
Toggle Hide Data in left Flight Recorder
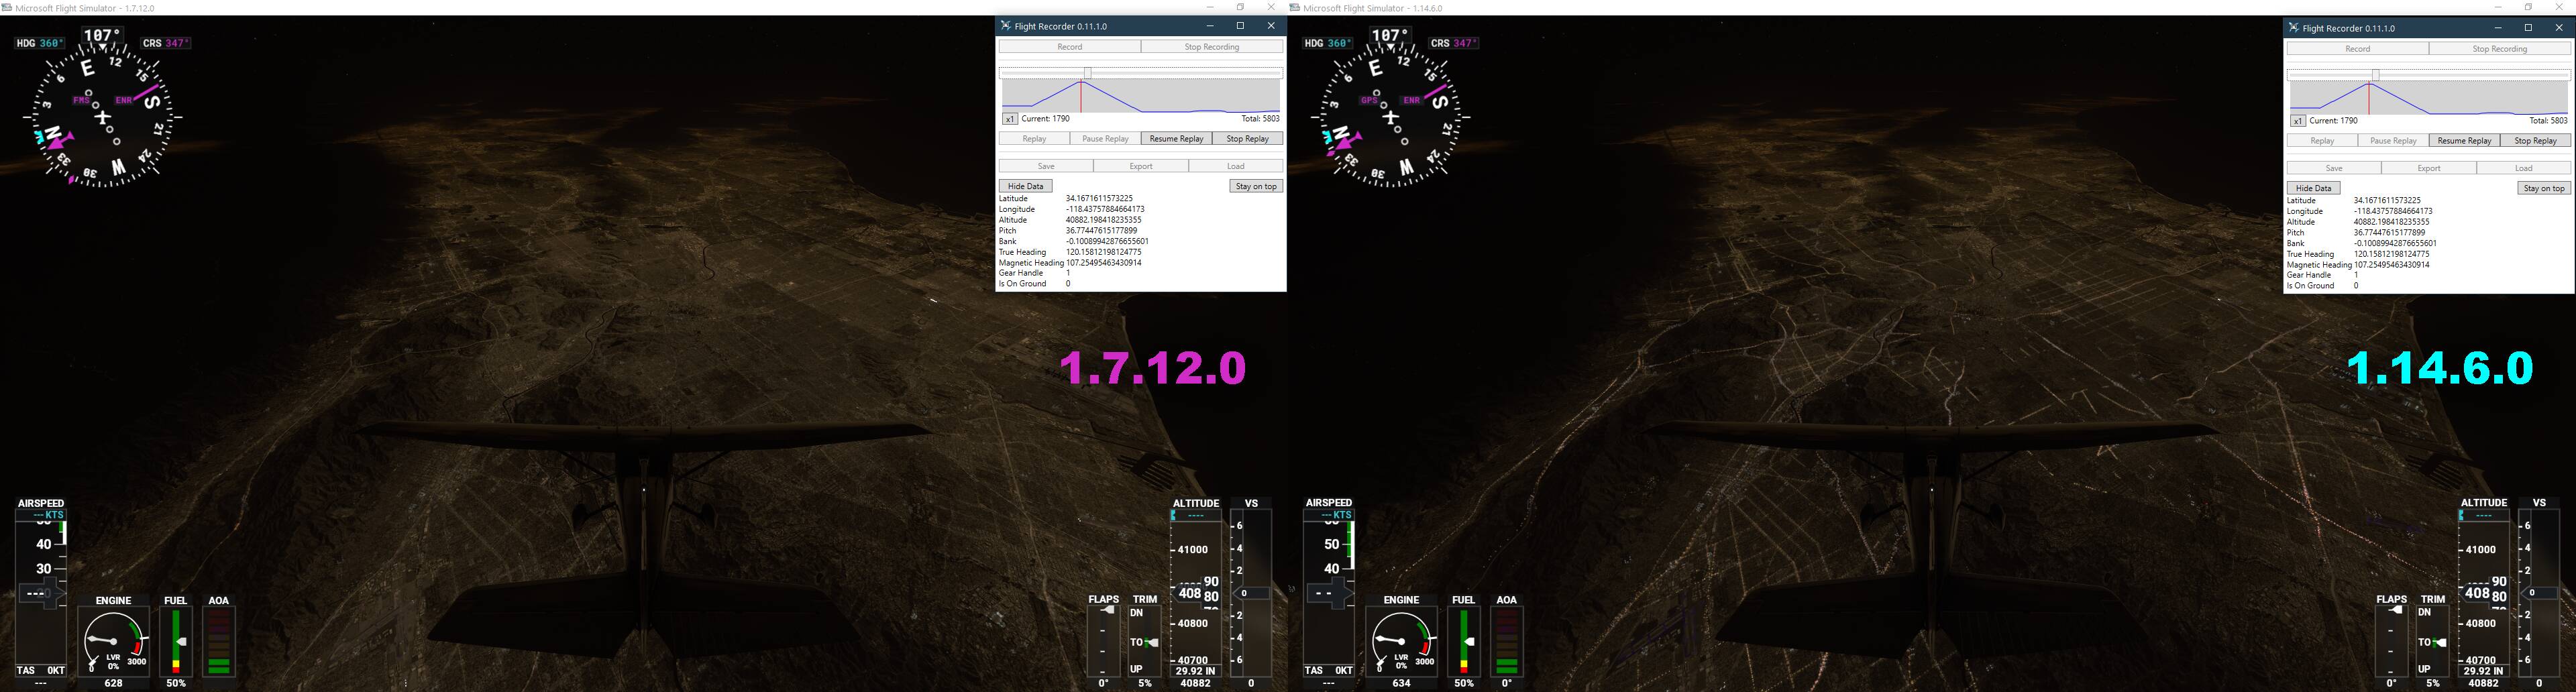point(1025,186)
